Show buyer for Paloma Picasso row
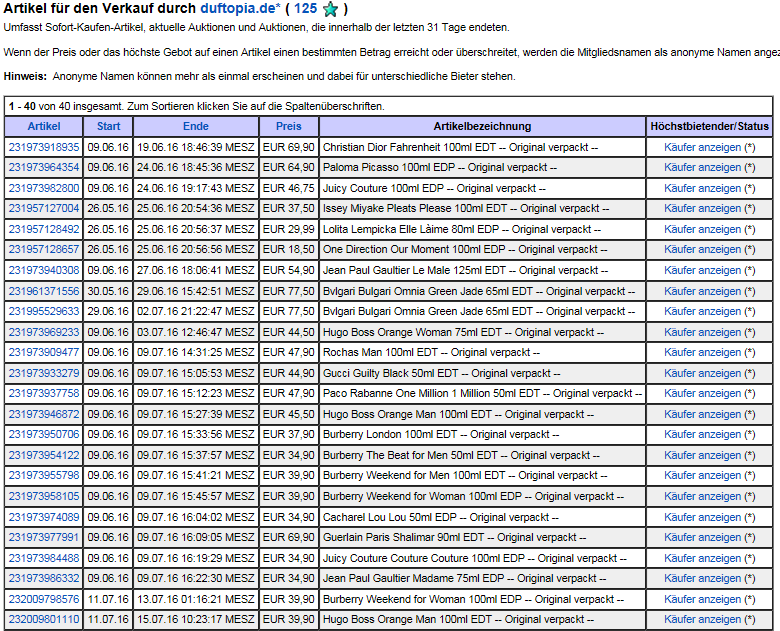Screen dimensions: 780x631 point(702,168)
